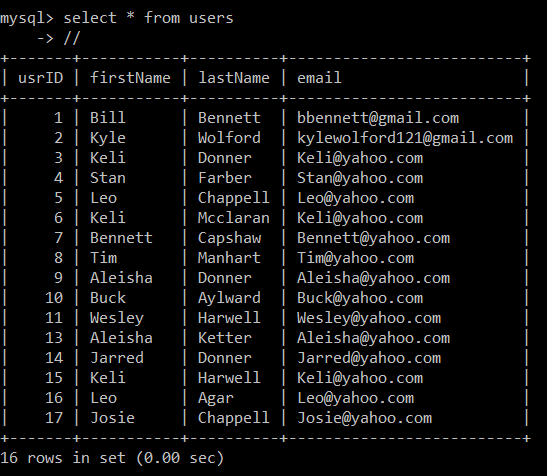The image size is (547, 476).
Task: Click the last name Agar
Action: (x=216, y=399)
